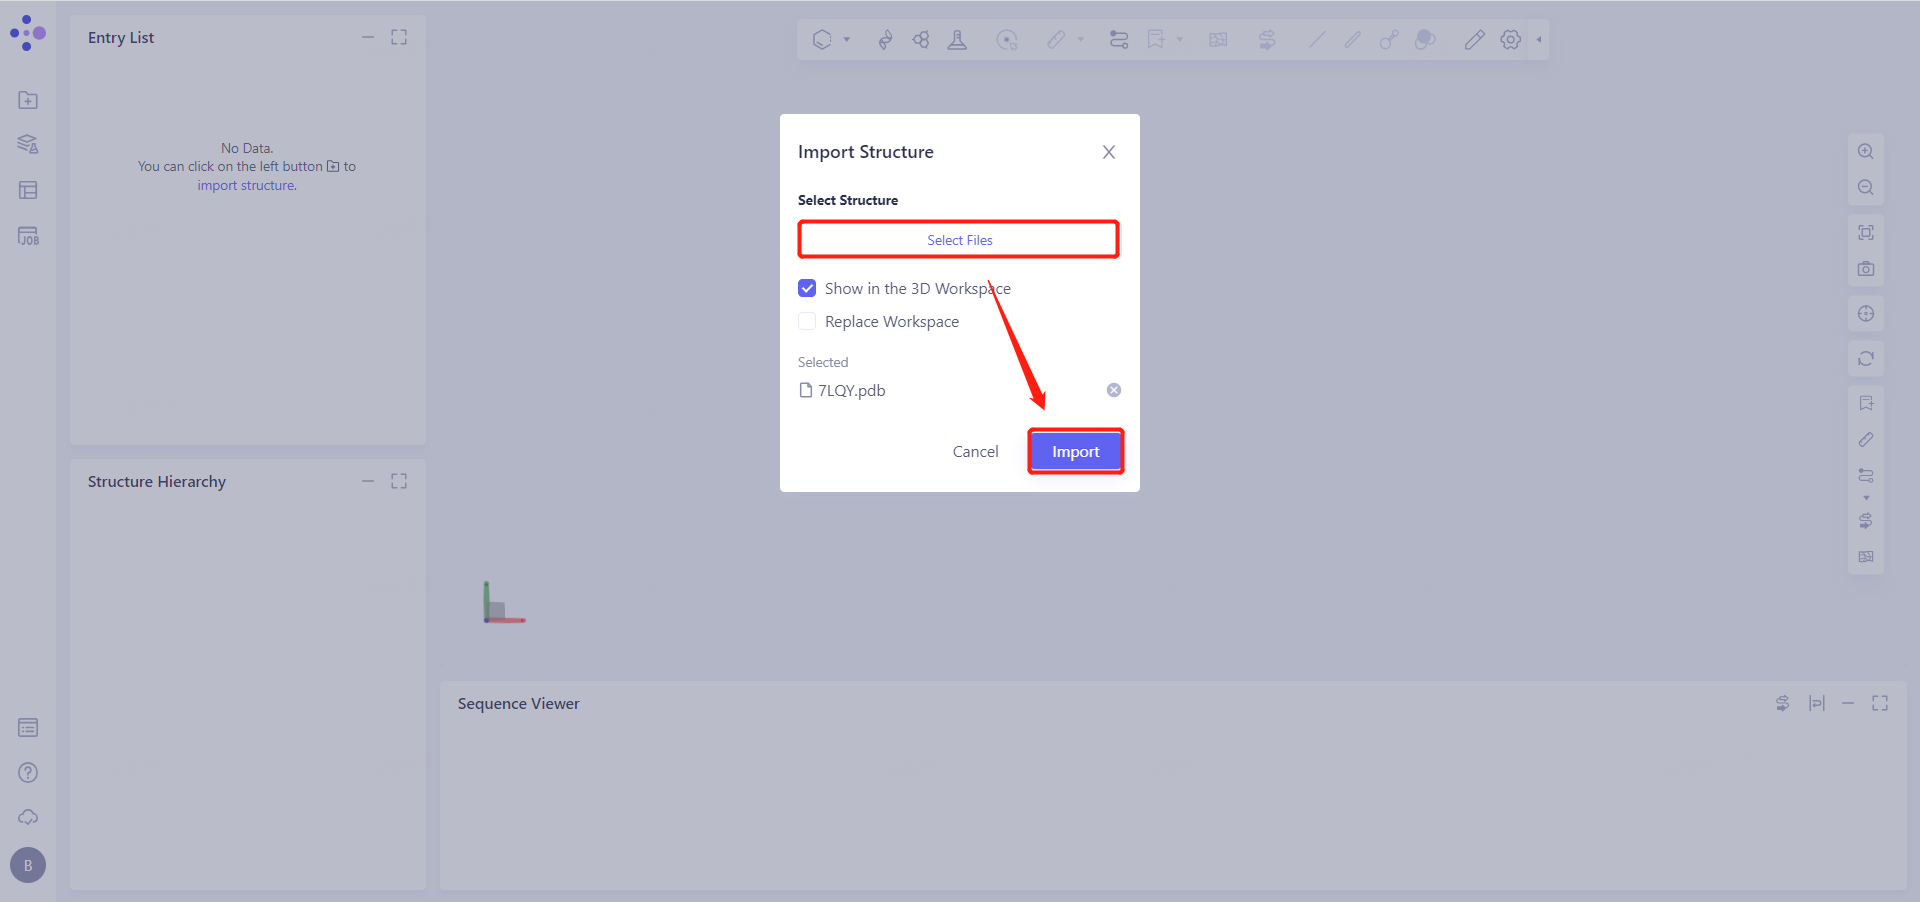Collapse the top toolbar with arrow
Screen dimensions: 1920x902
pos(1539,40)
